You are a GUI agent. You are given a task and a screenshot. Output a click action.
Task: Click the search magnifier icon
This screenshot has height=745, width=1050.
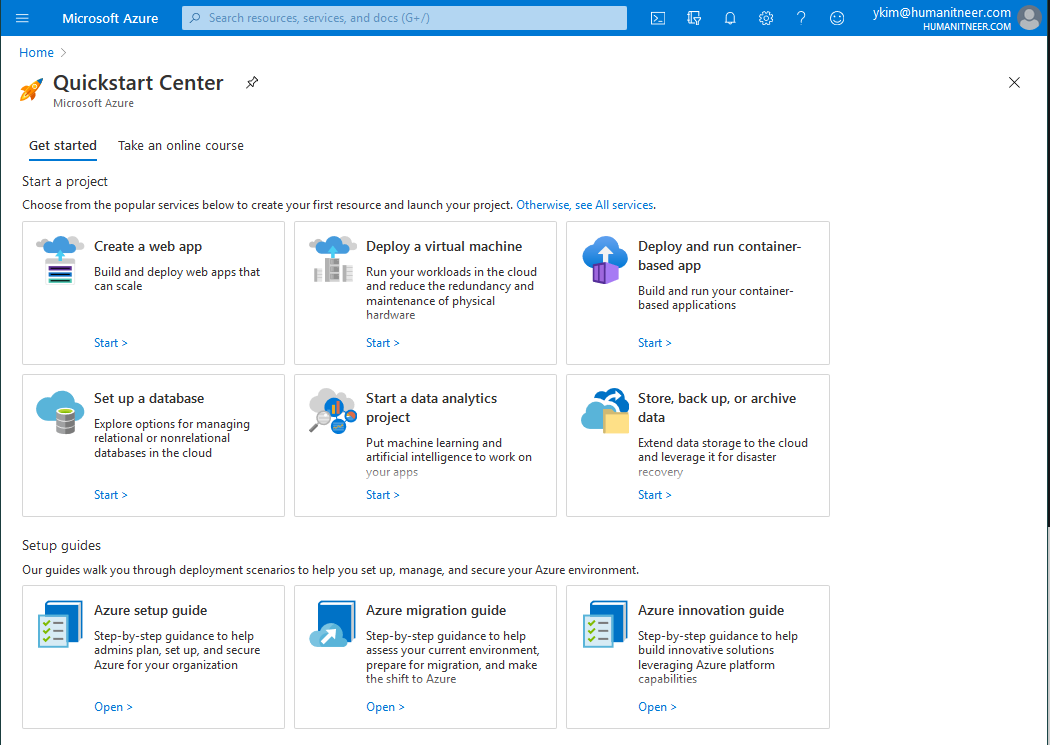pos(195,18)
